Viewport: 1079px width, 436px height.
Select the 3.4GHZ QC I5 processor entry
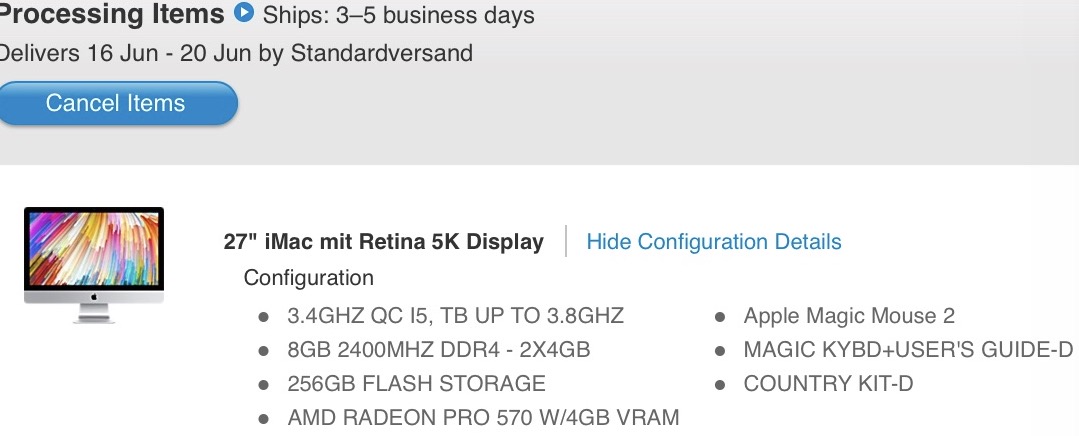456,316
